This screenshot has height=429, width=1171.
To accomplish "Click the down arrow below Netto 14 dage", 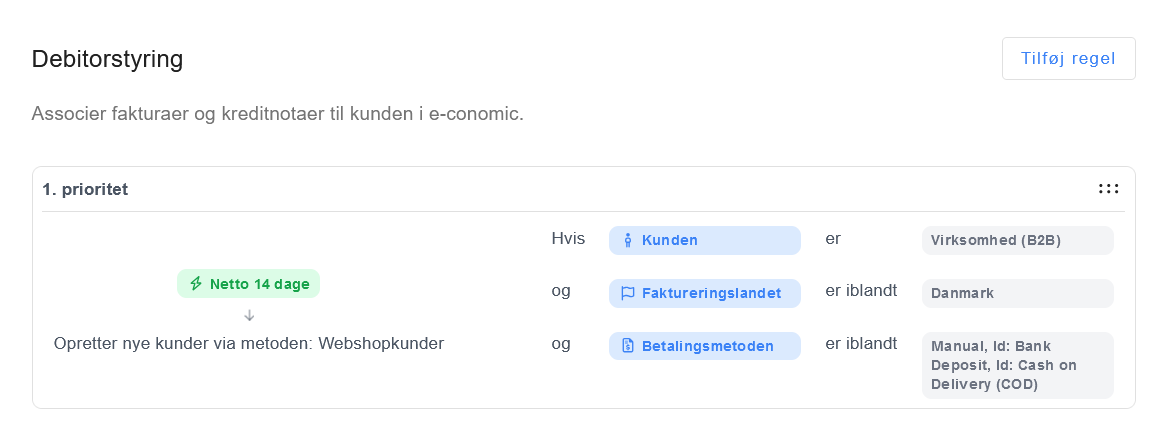I will (x=249, y=315).
